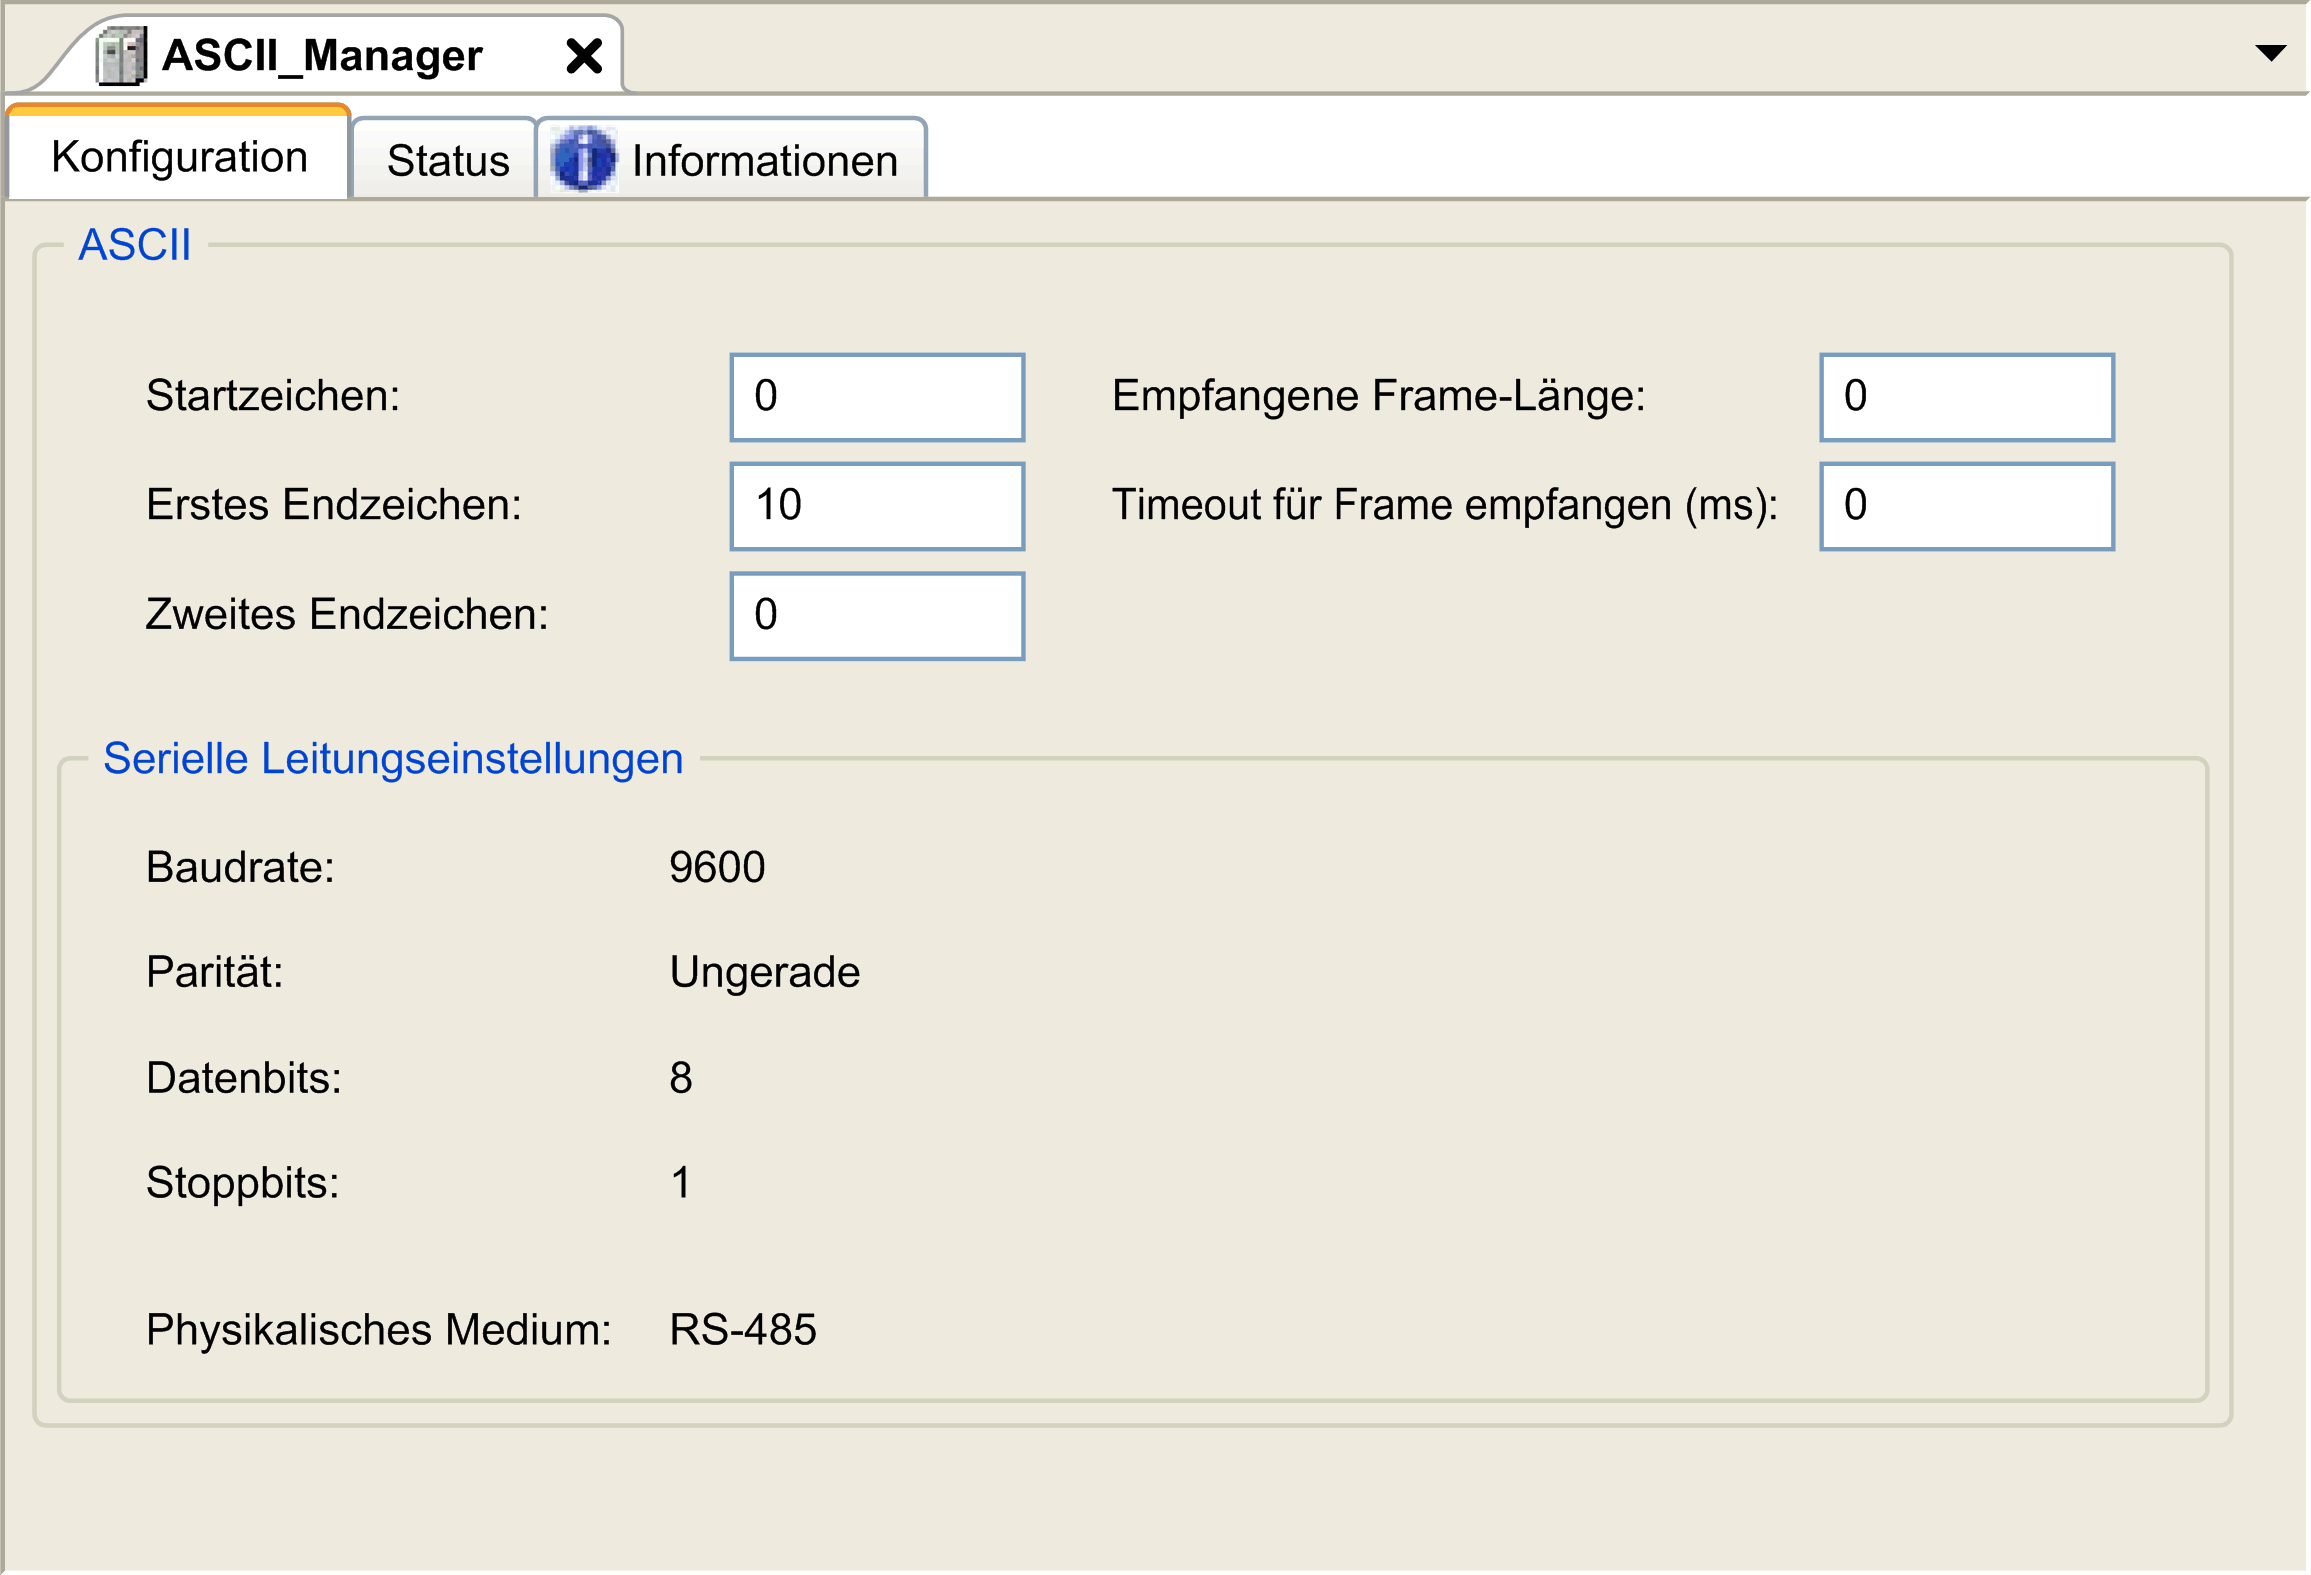Open the Status tab
This screenshot has height=1575, width=2311.
coord(446,160)
